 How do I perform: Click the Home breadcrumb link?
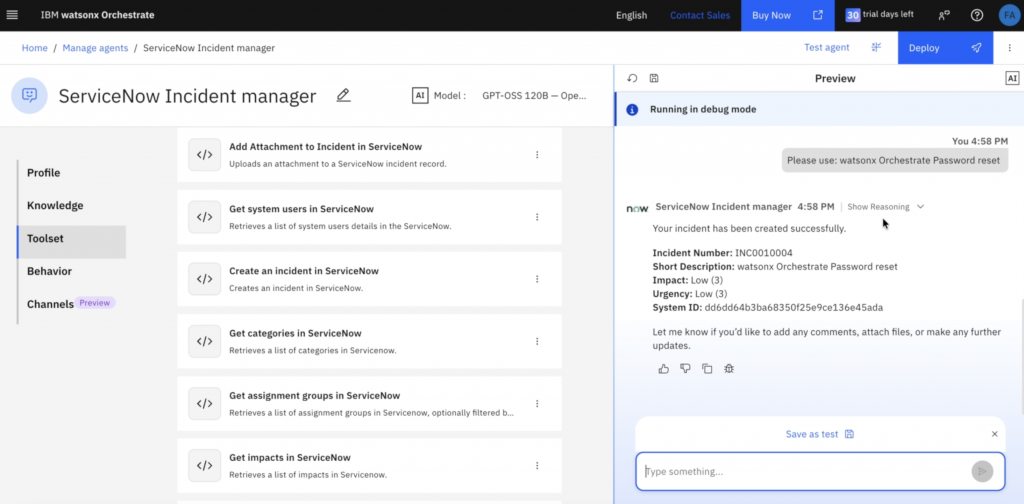coord(35,48)
